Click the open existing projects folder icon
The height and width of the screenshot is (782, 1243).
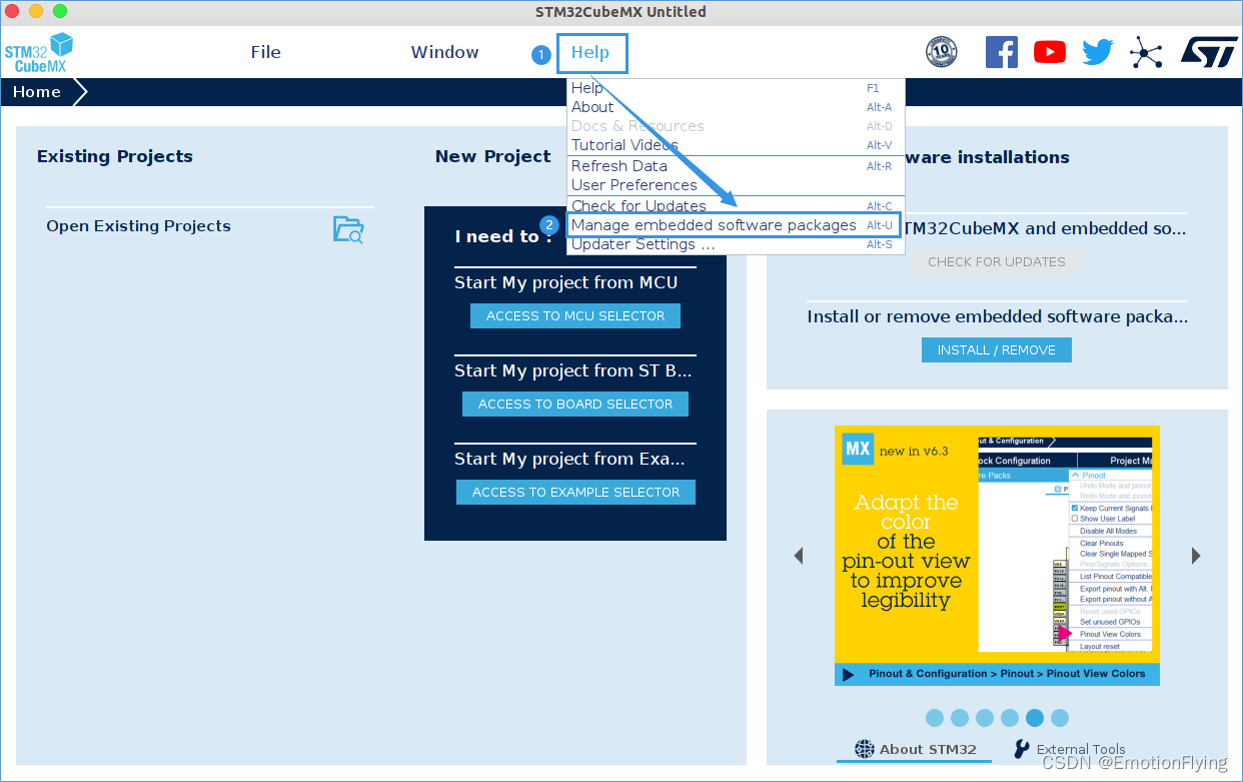(x=348, y=229)
